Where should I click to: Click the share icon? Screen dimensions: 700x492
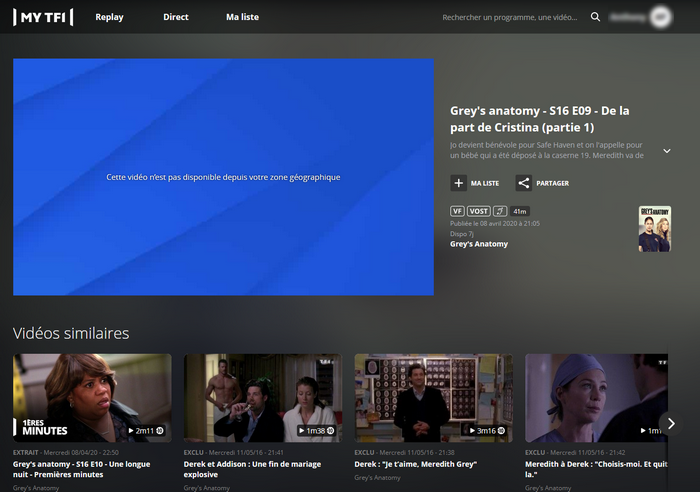[524, 183]
